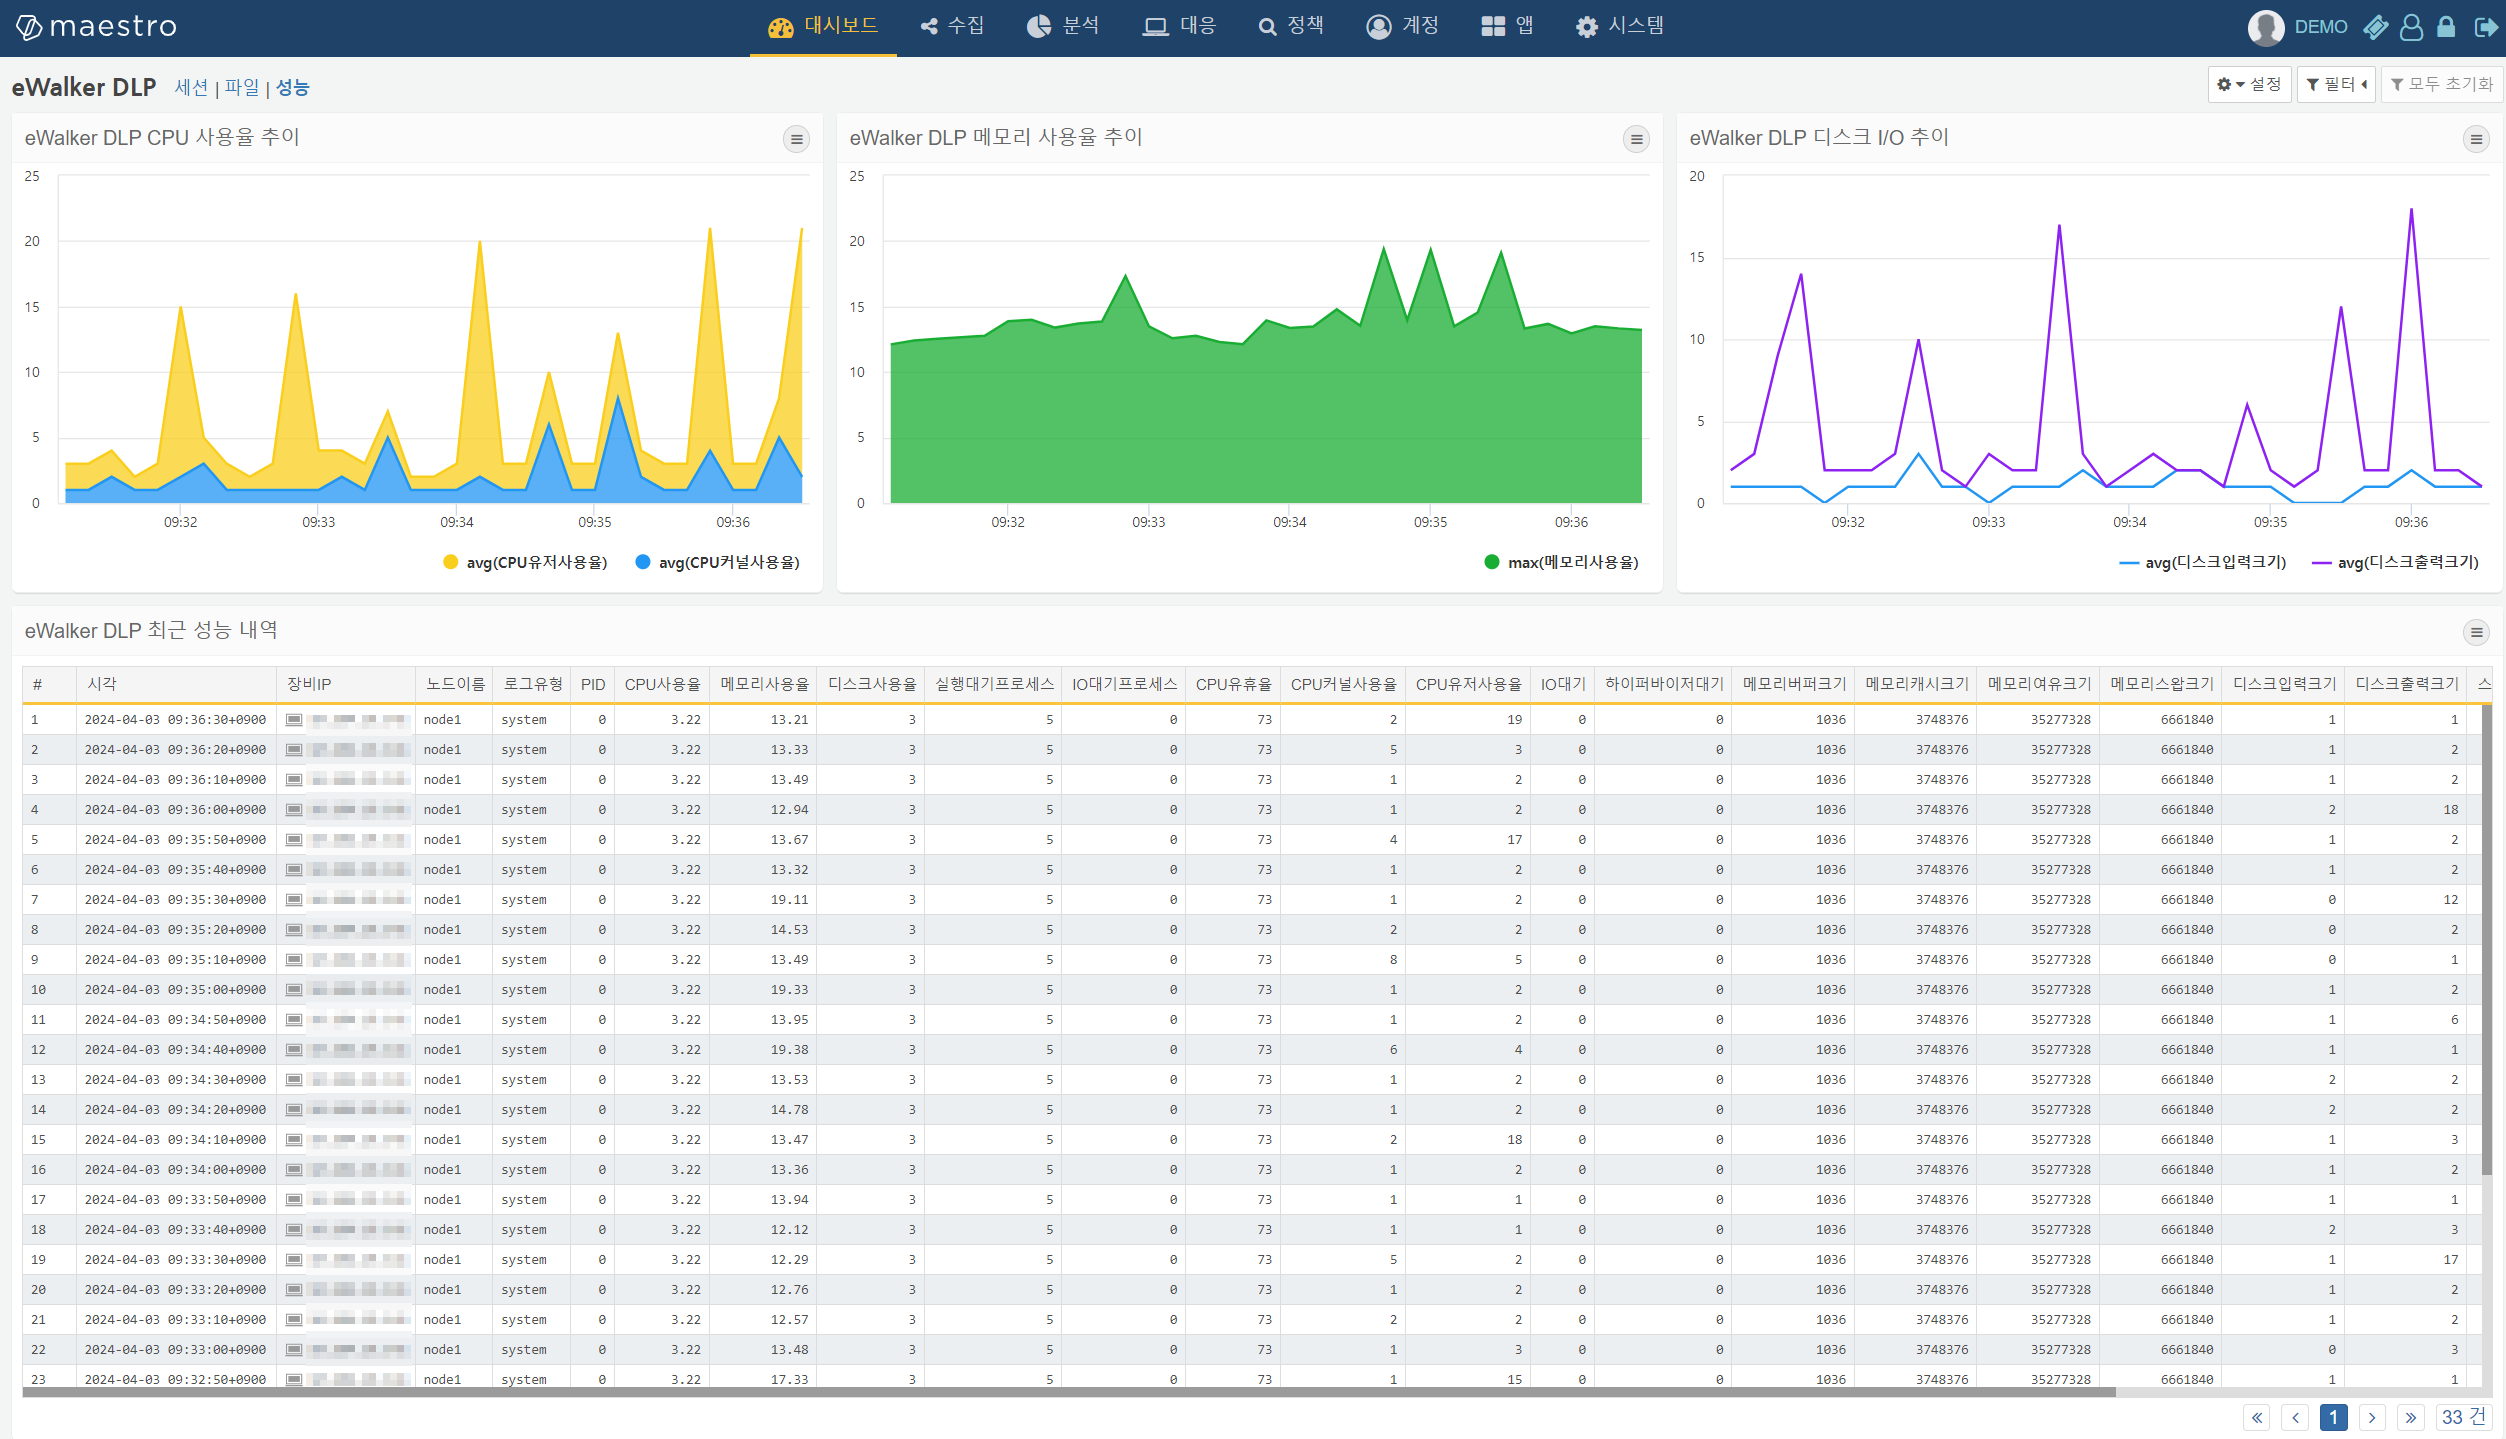Switch to the 세션 tab

tap(191, 88)
